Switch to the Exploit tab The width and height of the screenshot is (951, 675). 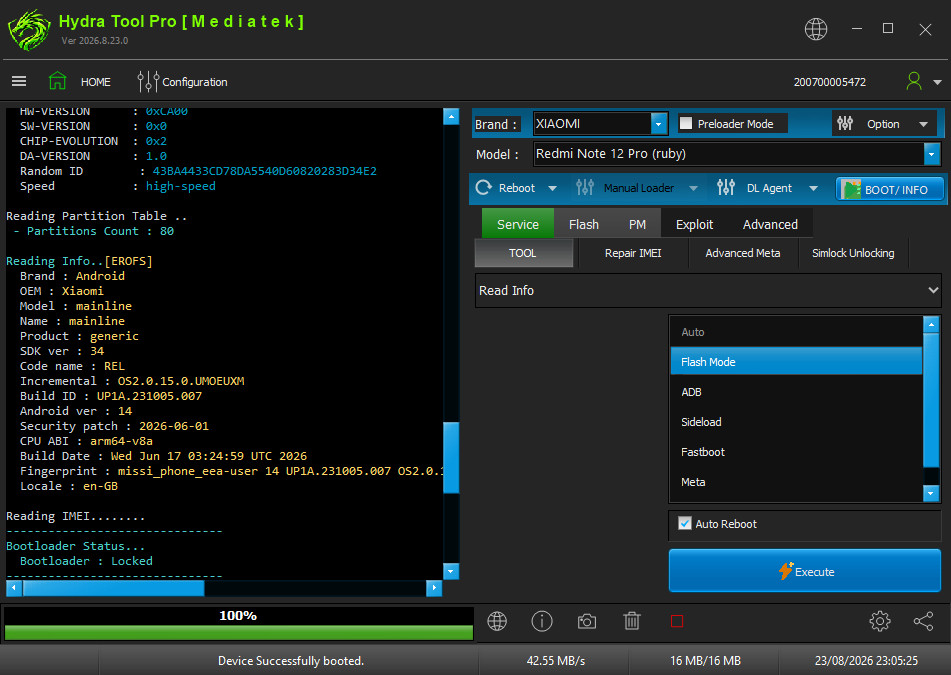pyautogui.click(x=694, y=224)
